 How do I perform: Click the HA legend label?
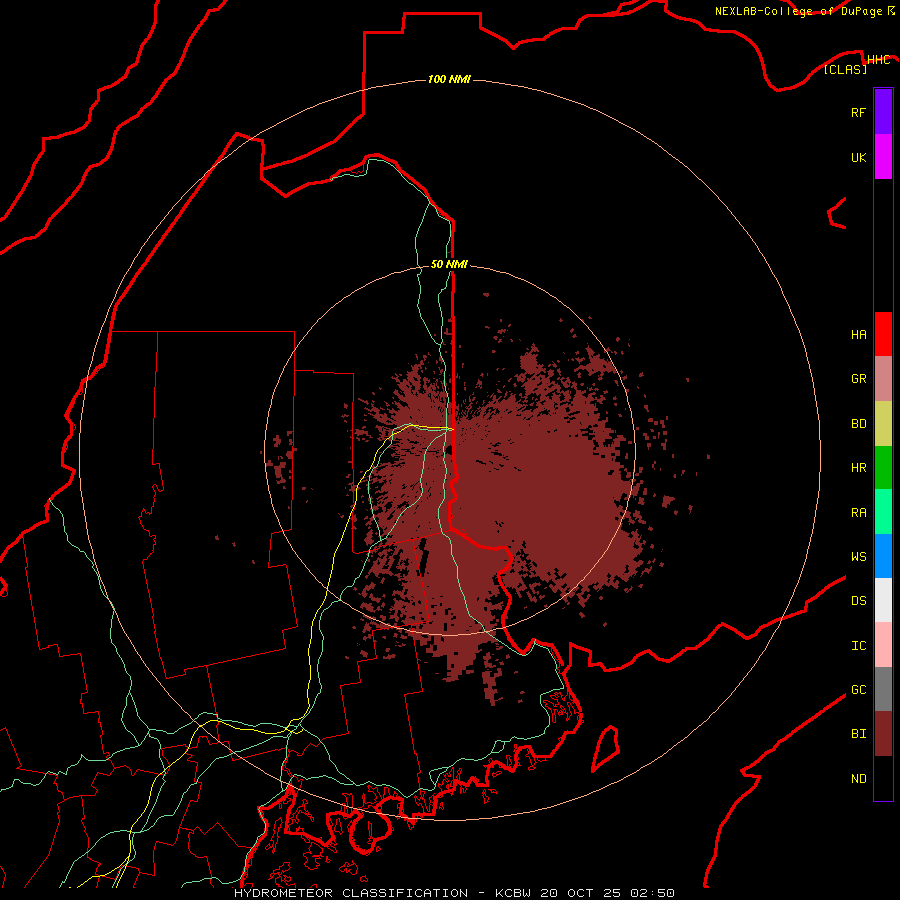(858, 335)
